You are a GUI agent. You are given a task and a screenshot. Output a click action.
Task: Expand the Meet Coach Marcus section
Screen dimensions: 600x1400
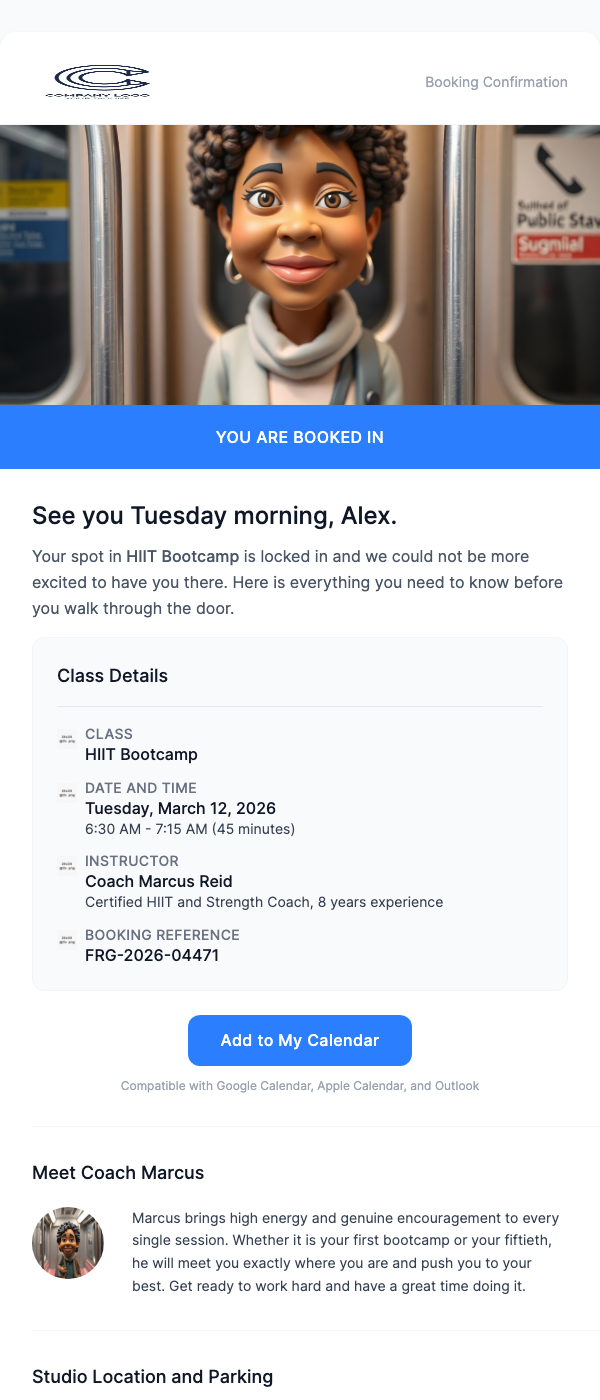(x=118, y=1172)
